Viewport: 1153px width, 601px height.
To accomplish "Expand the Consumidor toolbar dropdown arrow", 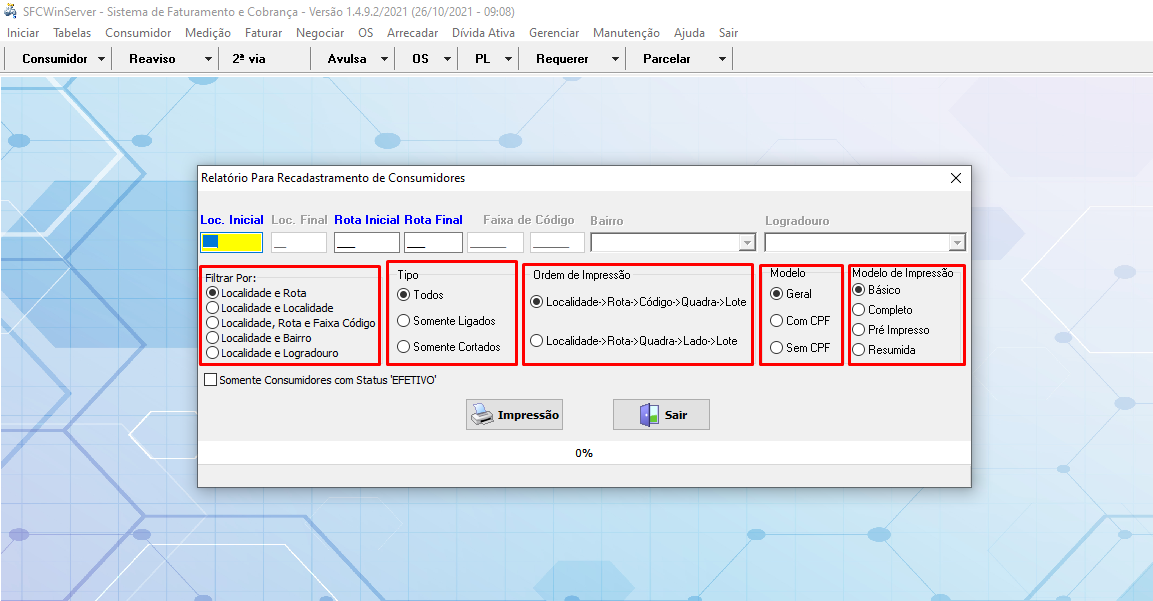I will (x=102, y=59).
